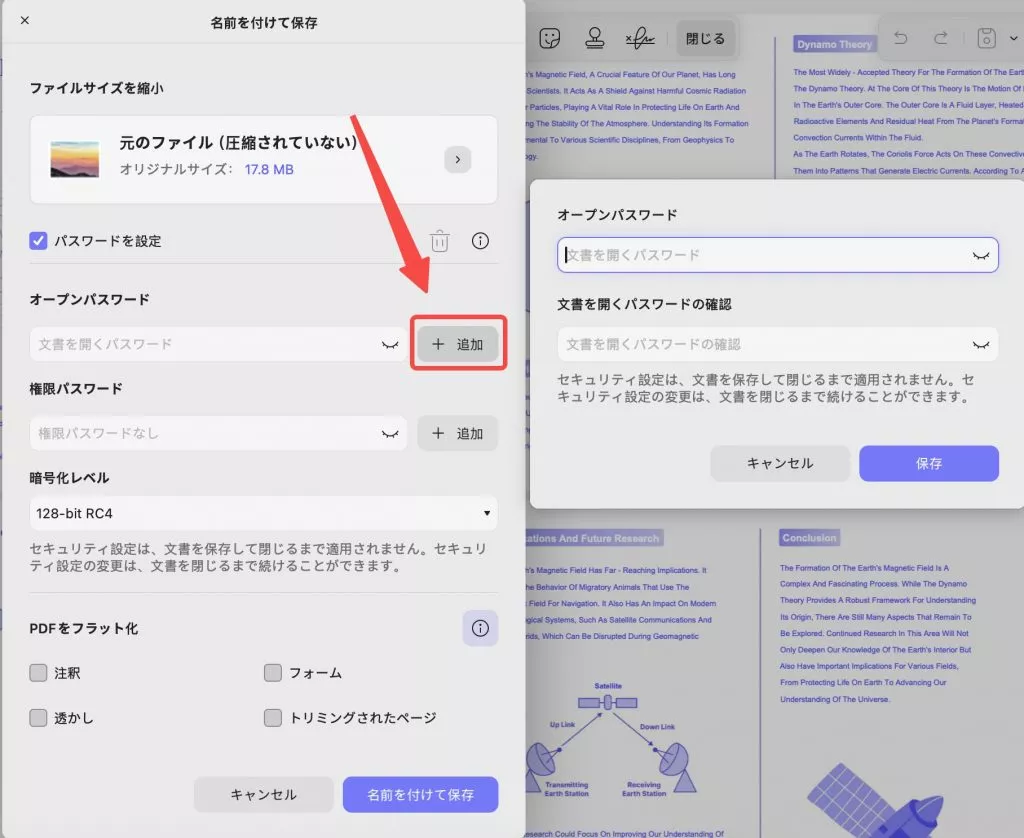Toggle eye icon in popup open password field

pos(980,255)
